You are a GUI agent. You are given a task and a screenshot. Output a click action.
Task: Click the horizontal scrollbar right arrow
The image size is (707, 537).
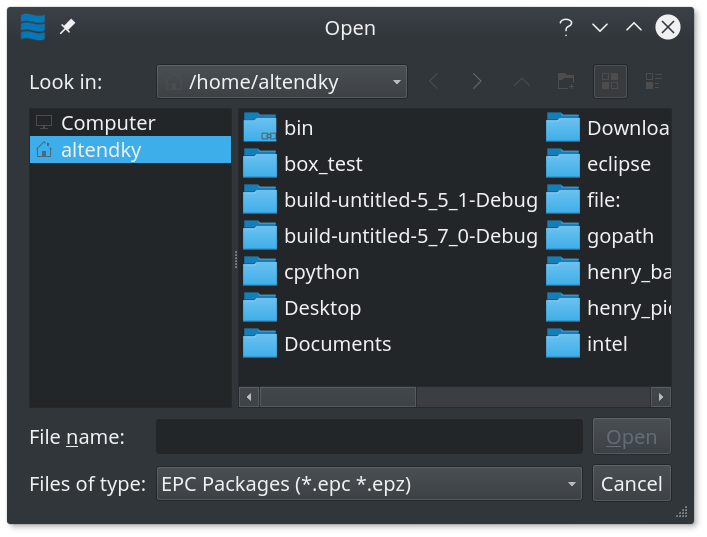[661, 397]
